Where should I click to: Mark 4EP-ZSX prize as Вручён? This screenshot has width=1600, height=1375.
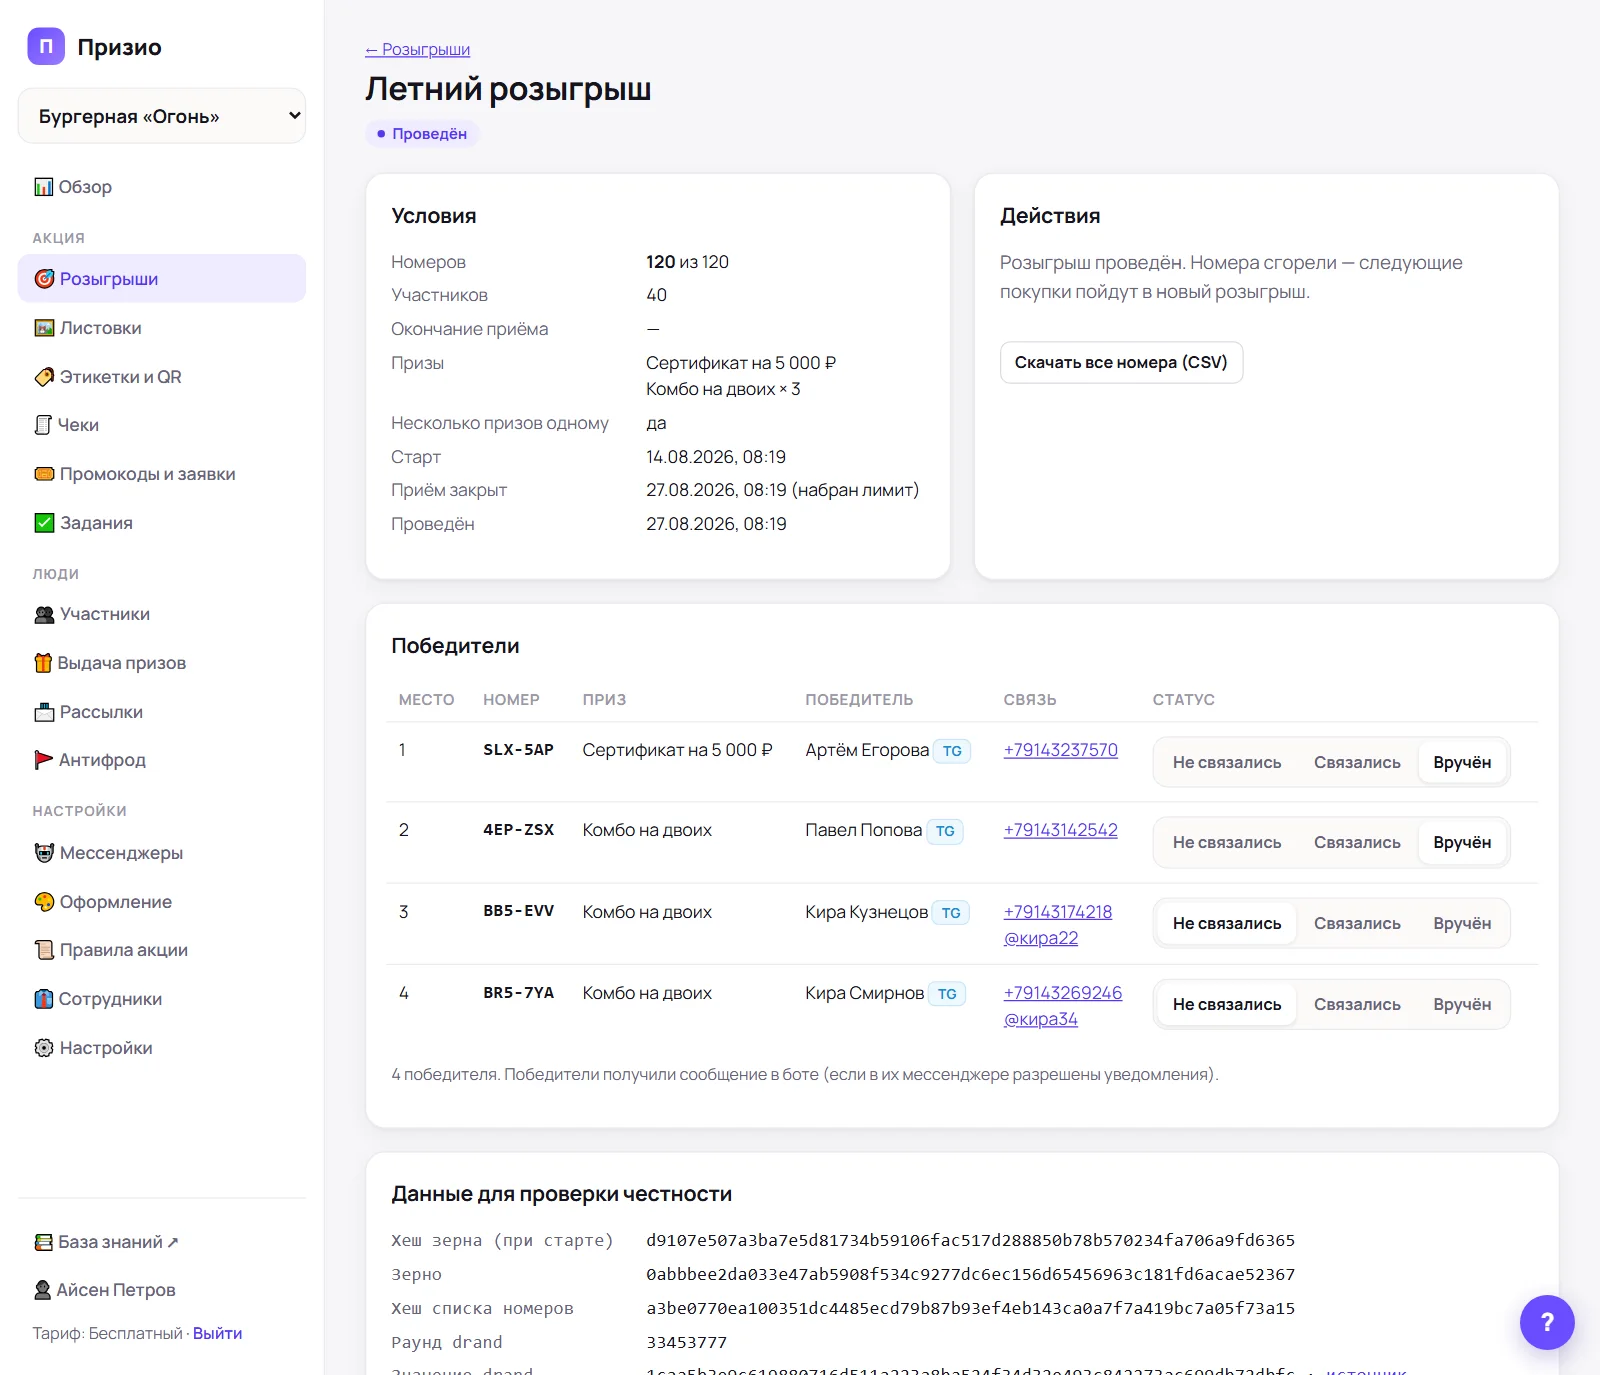[x=1462, y=842]
